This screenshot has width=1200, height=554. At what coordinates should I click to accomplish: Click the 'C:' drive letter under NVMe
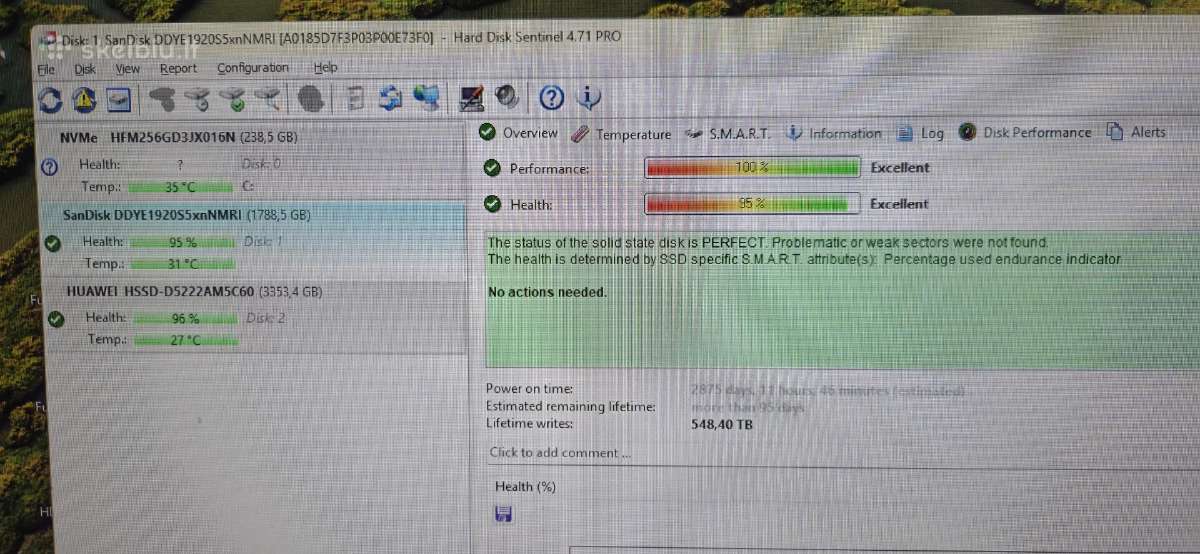248,186
